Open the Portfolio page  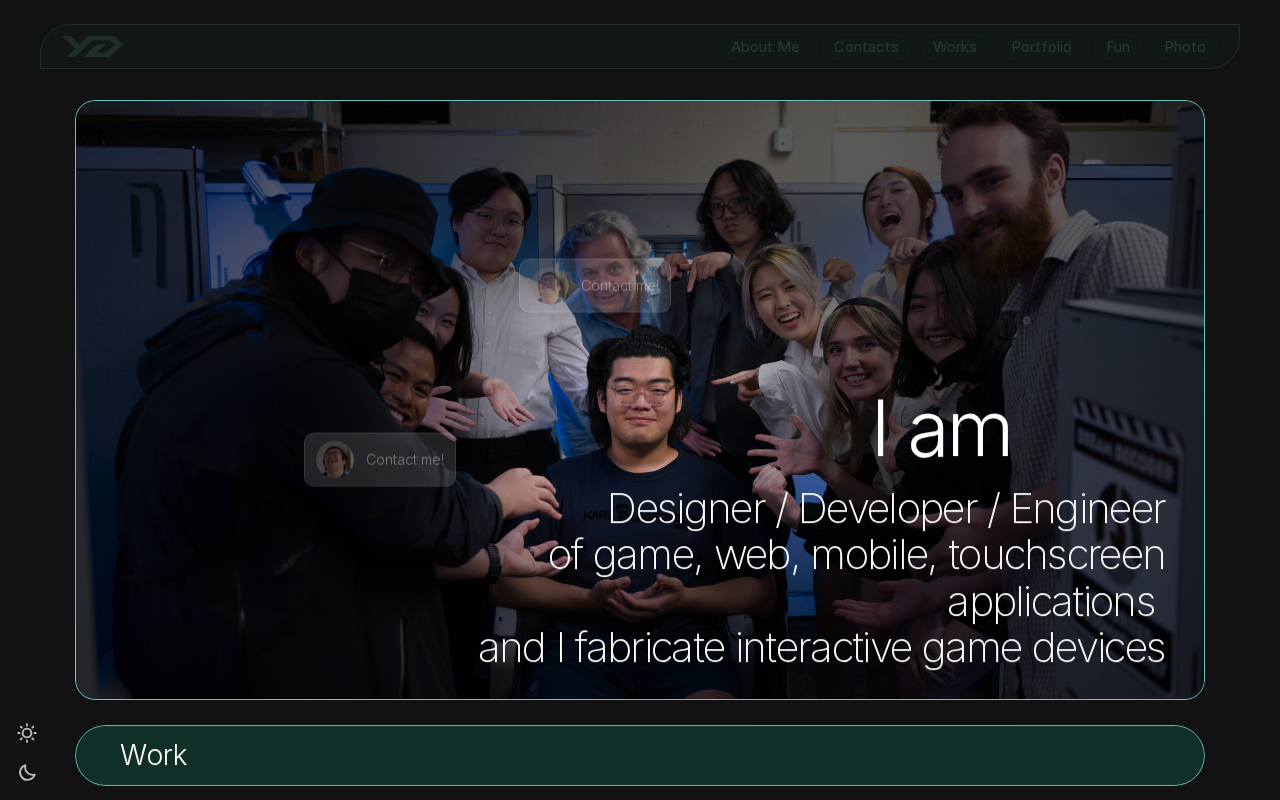coord(1041,47)
